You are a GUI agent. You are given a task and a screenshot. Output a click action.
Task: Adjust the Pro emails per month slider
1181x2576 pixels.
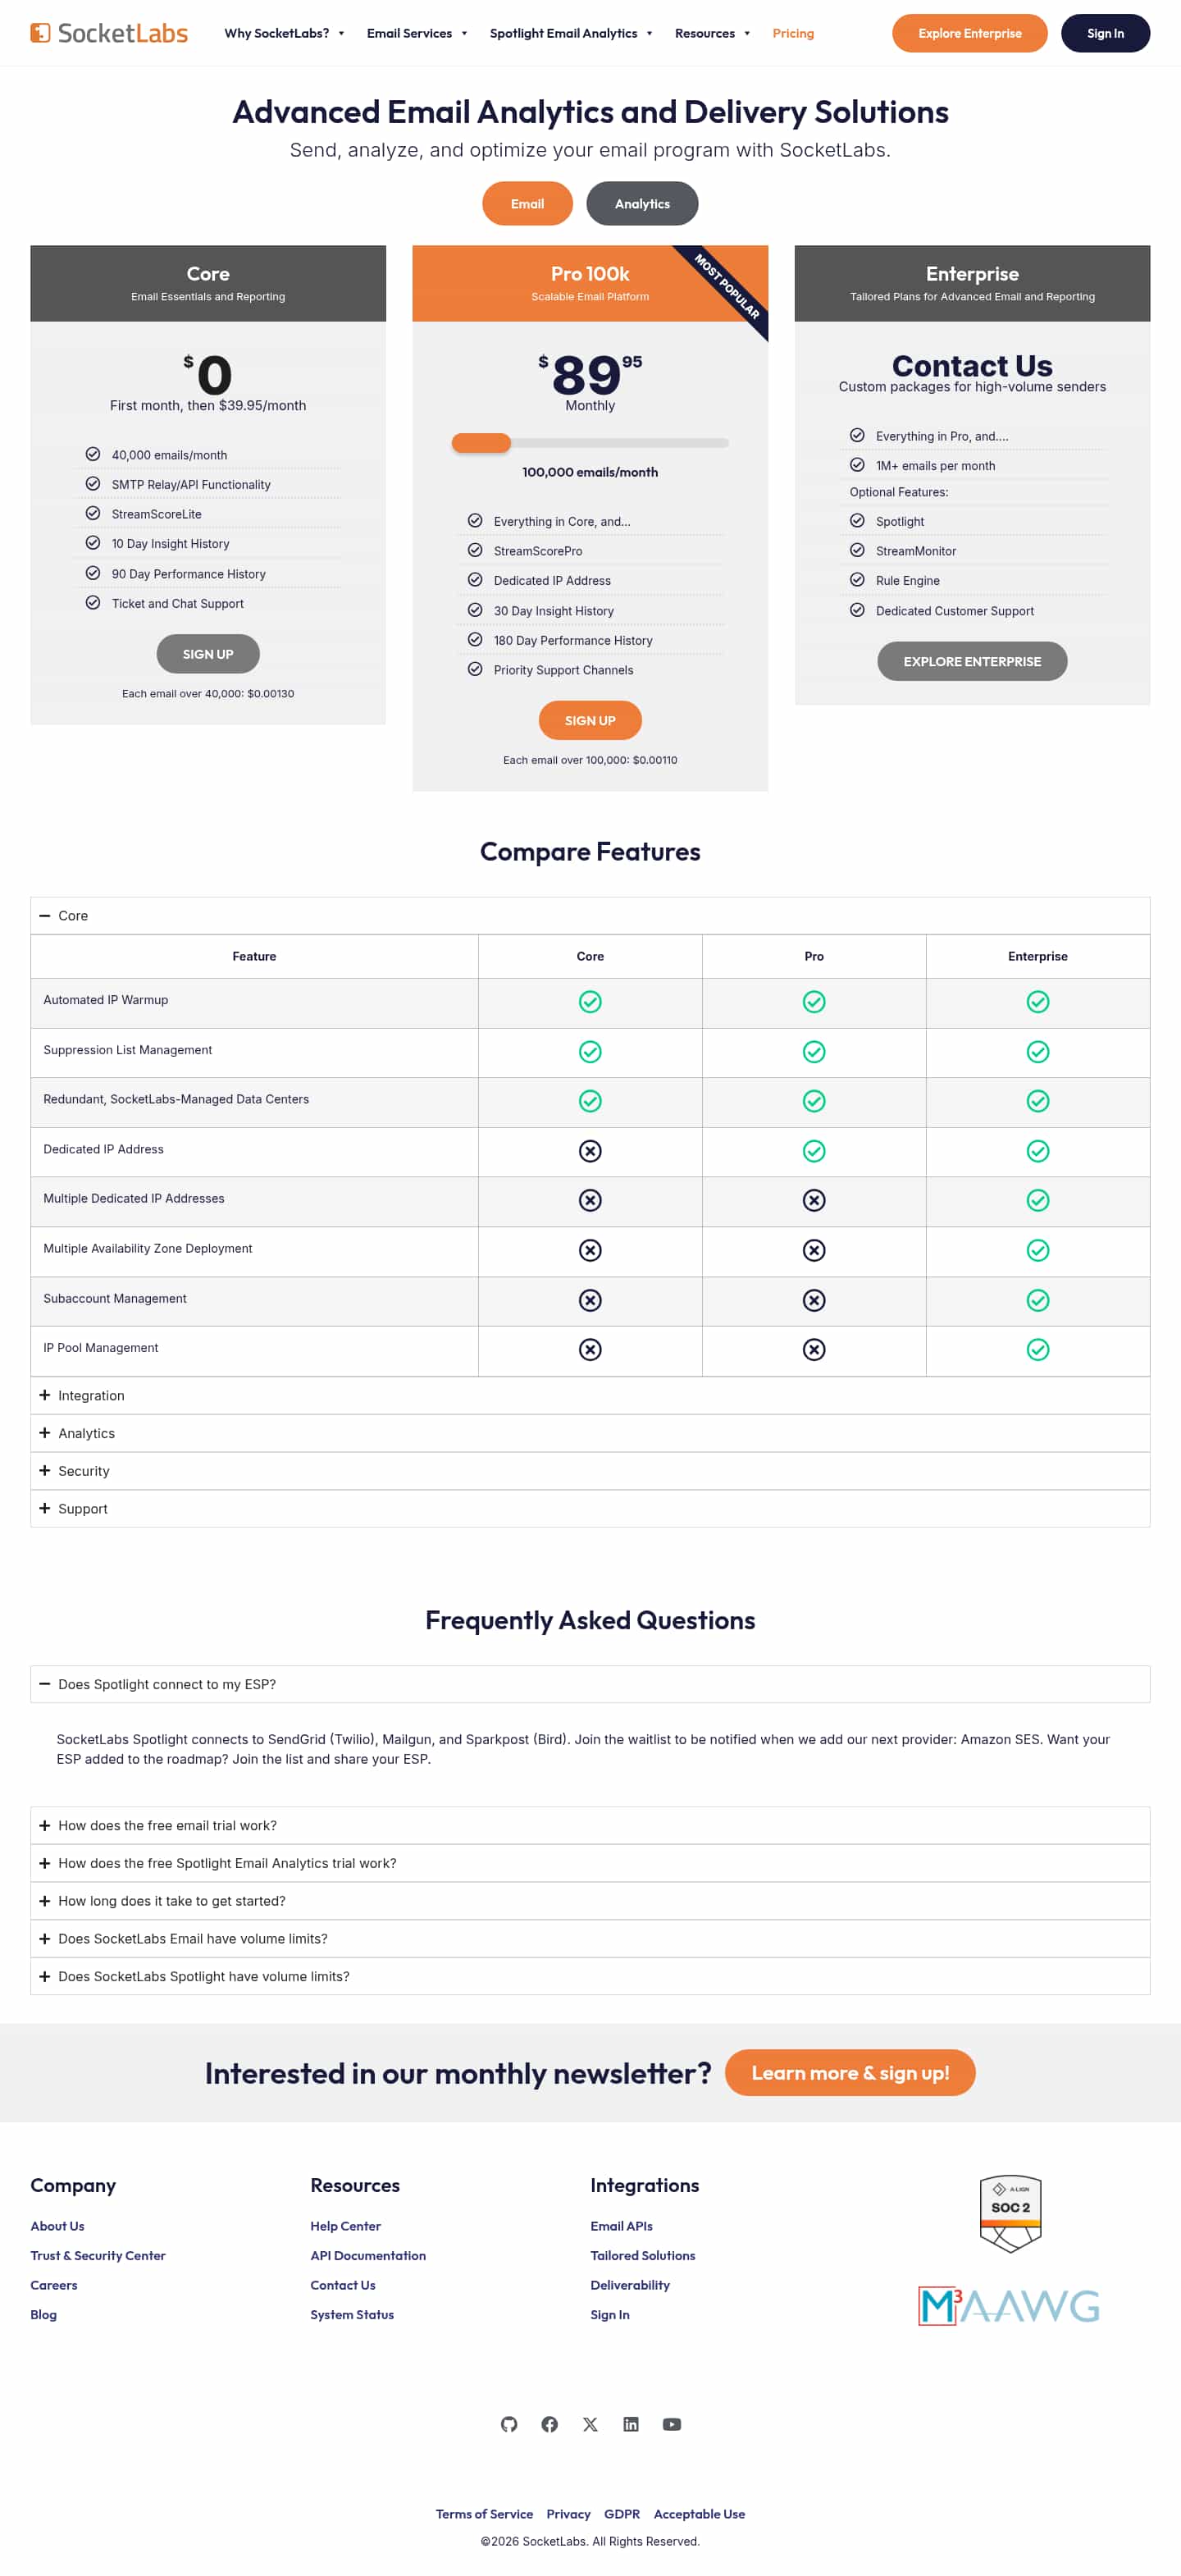point(482,443)
